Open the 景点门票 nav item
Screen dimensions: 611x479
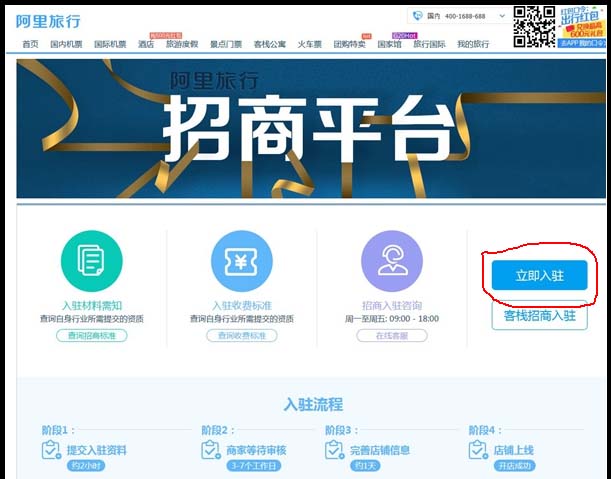pyautogui.click(x=226, y=44)
